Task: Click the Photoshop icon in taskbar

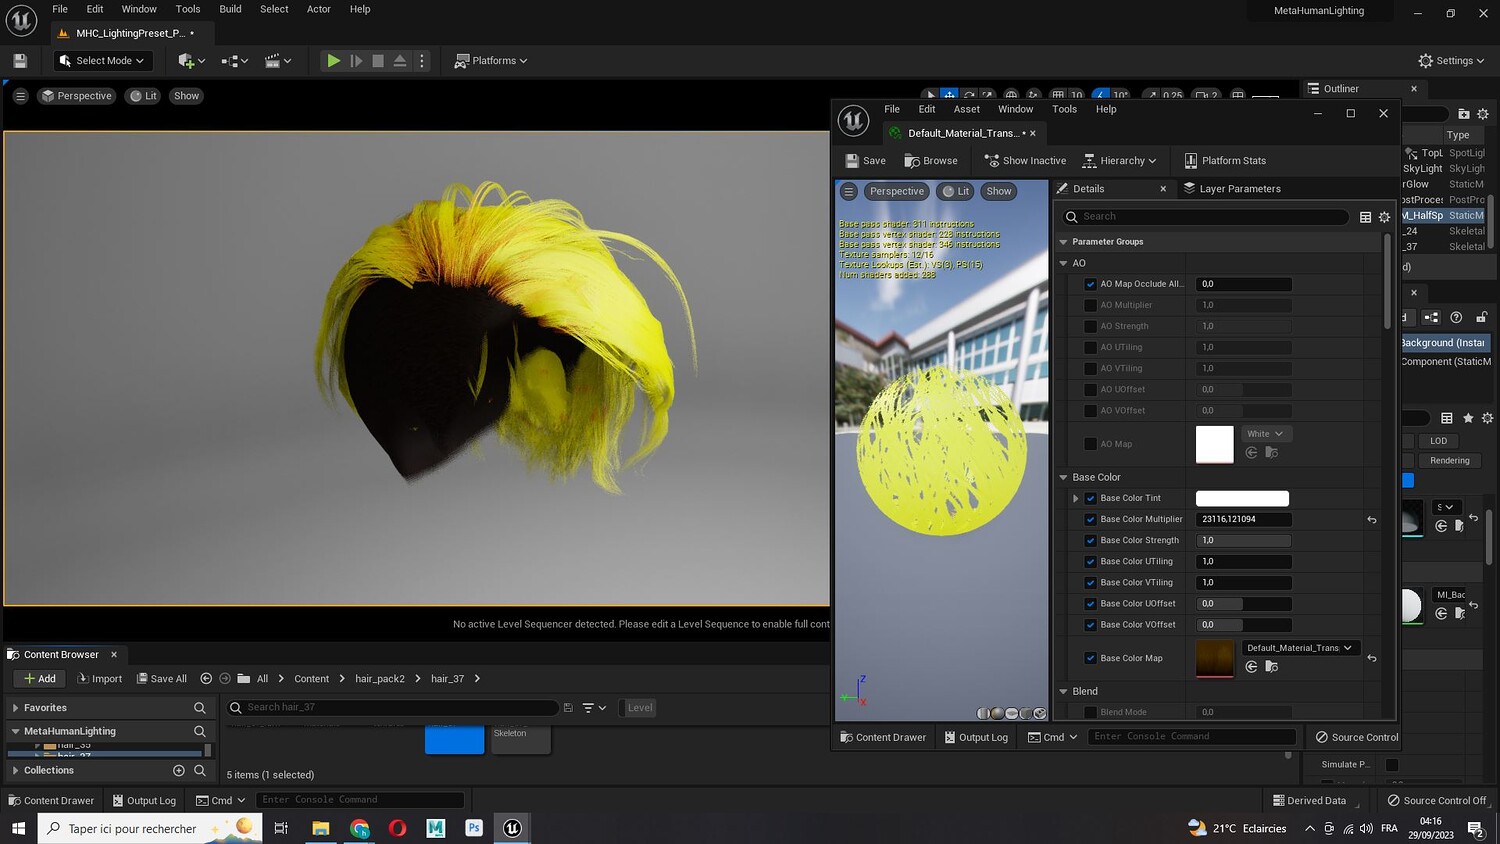Action: point(474,828)
